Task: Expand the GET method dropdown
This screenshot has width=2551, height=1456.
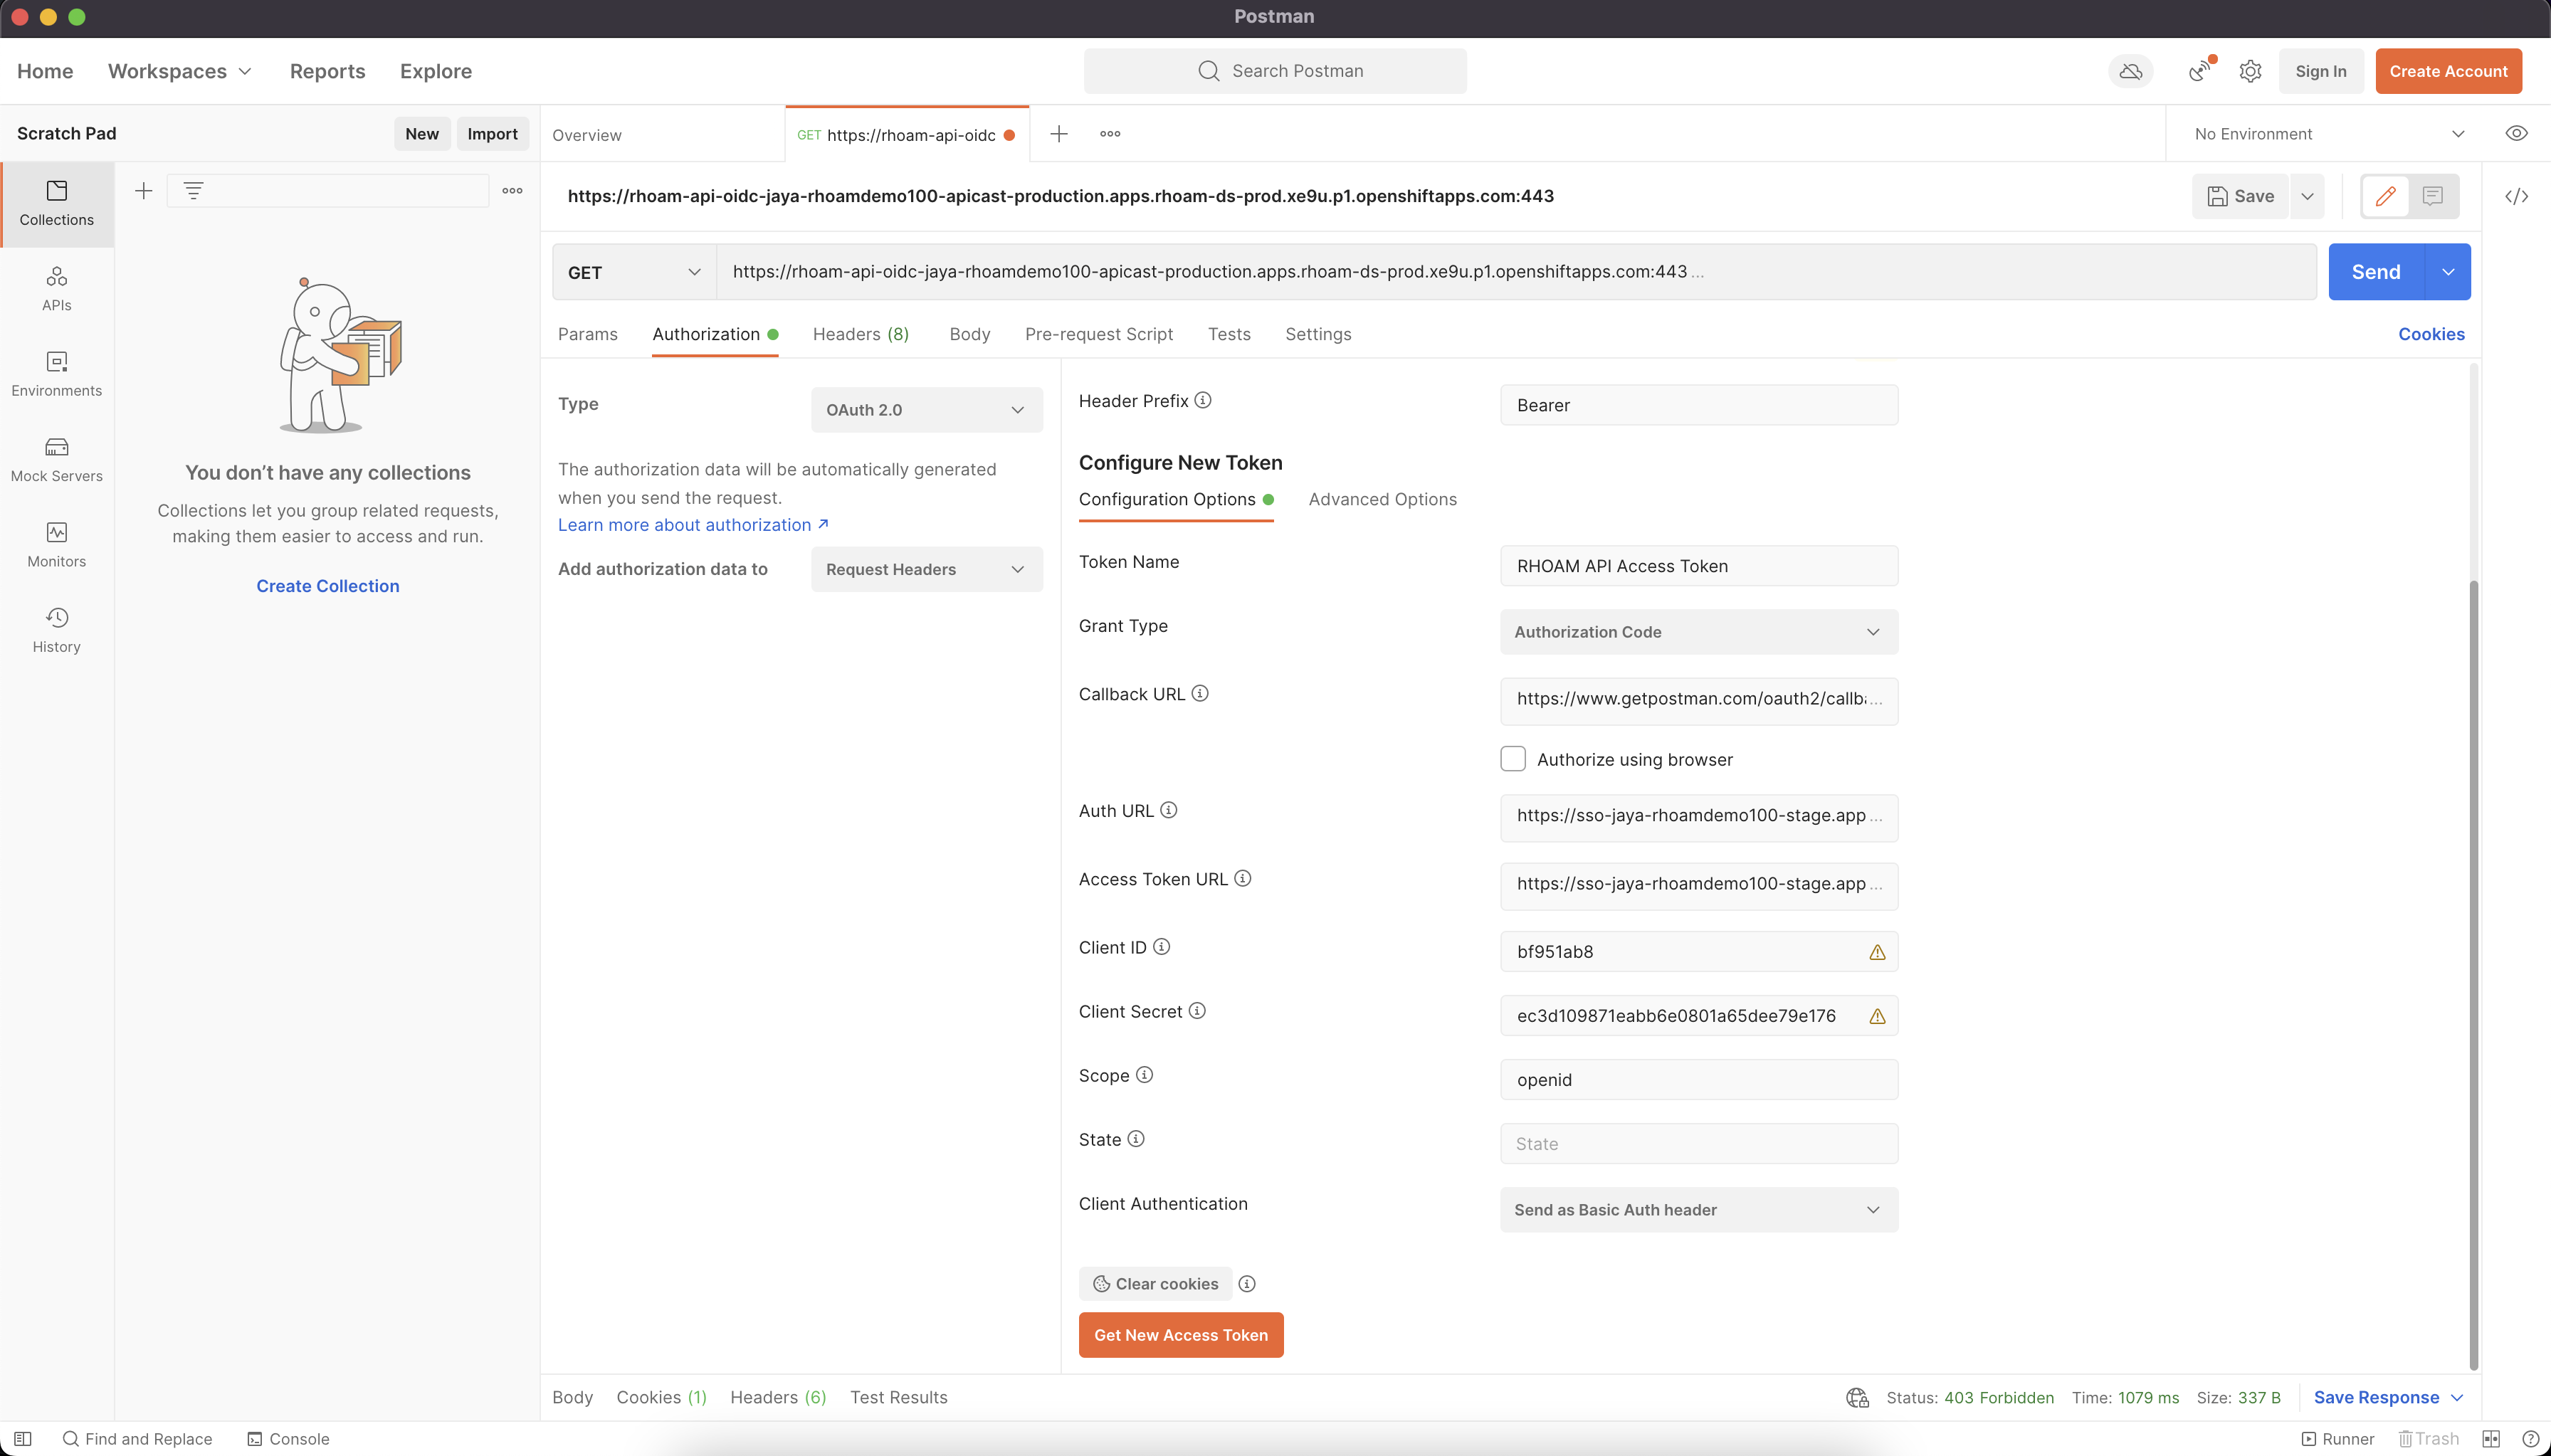Action: [x=633, y=272]
